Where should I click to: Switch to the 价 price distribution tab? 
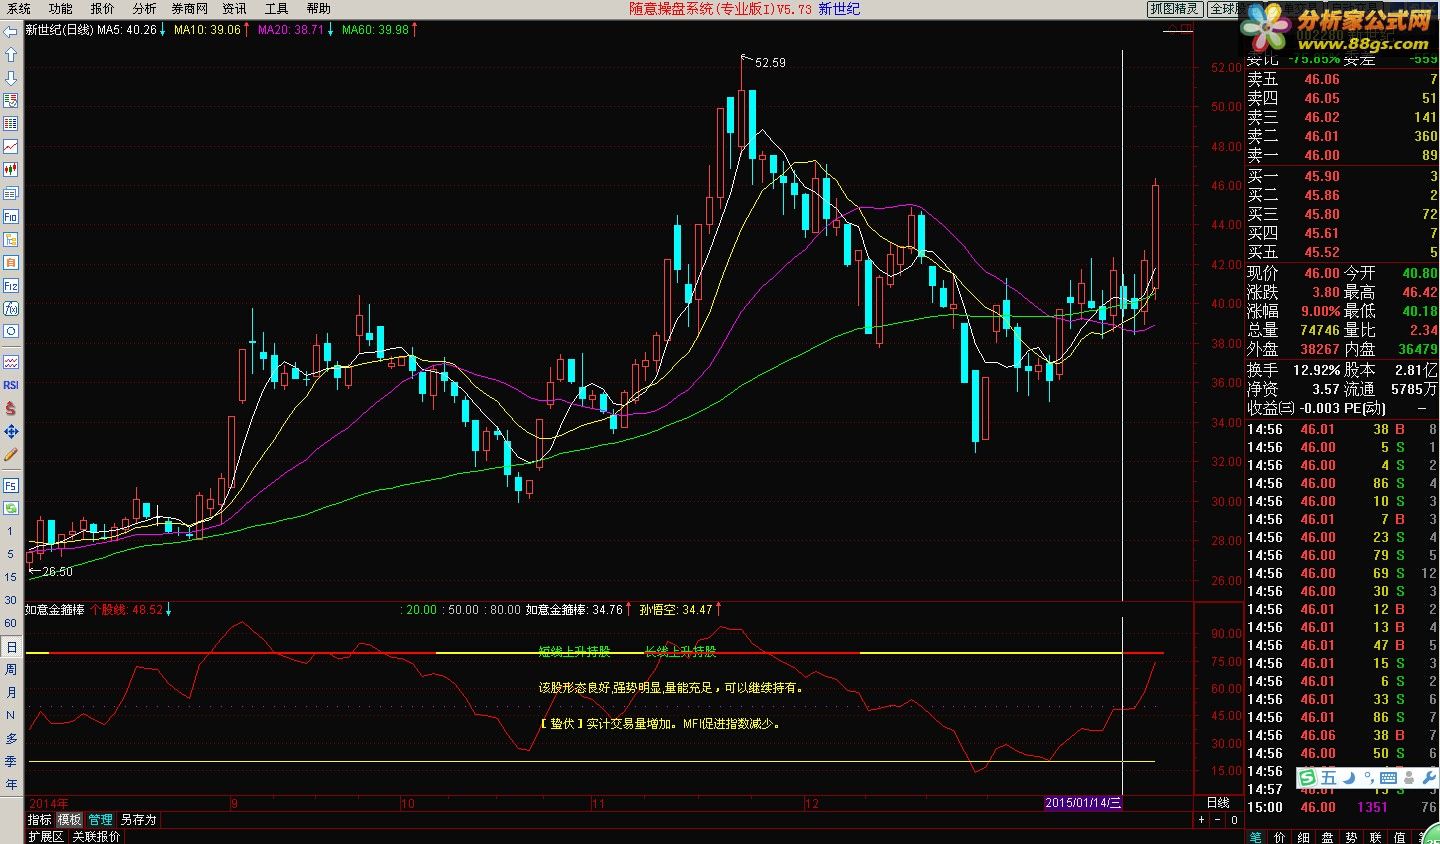pos(1281,836)
